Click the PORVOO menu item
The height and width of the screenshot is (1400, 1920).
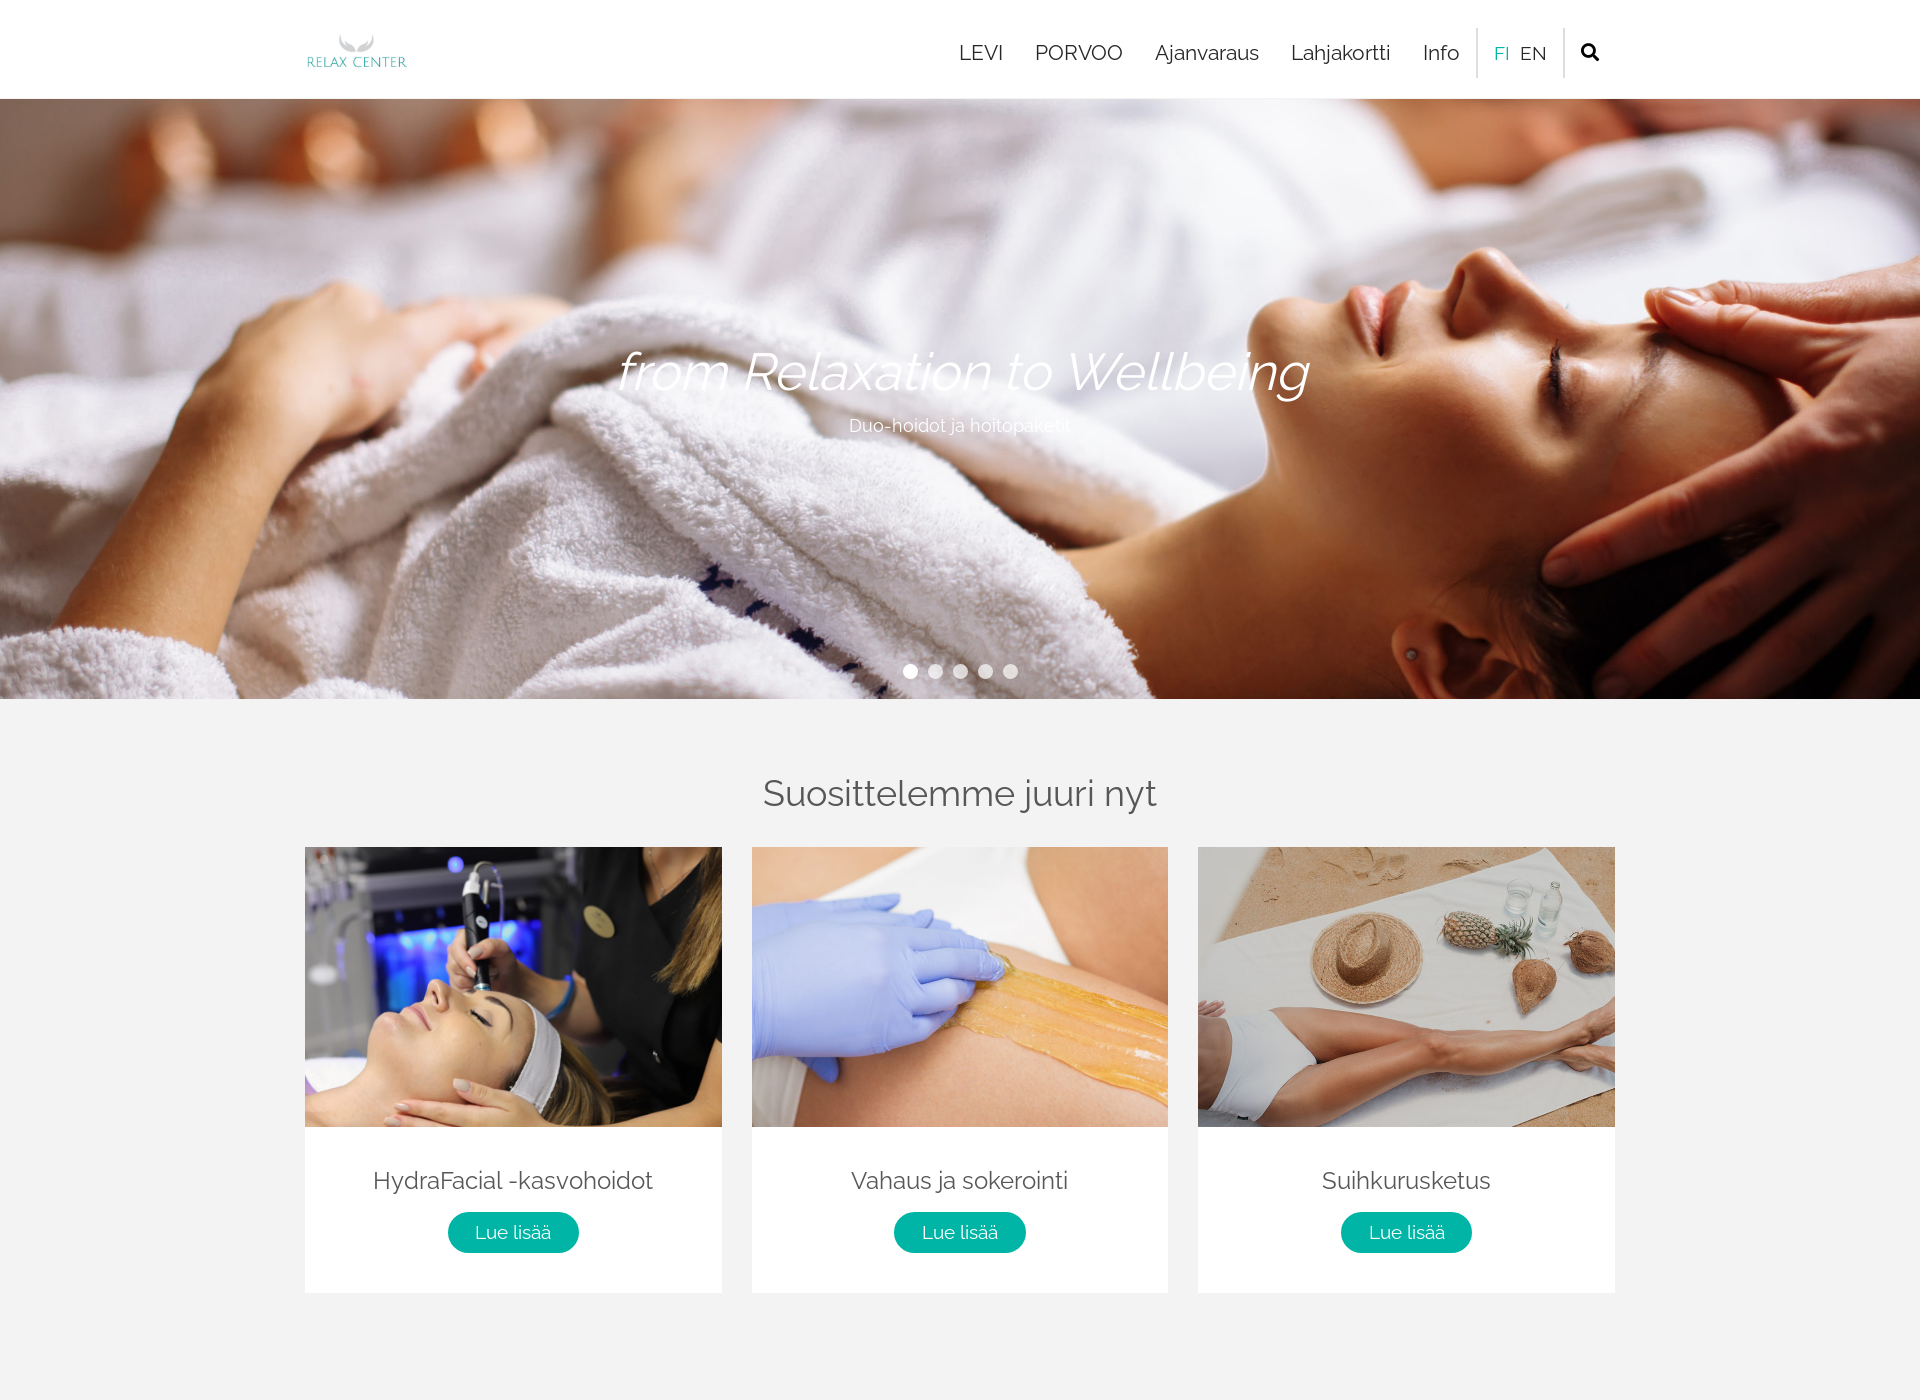1078,54
